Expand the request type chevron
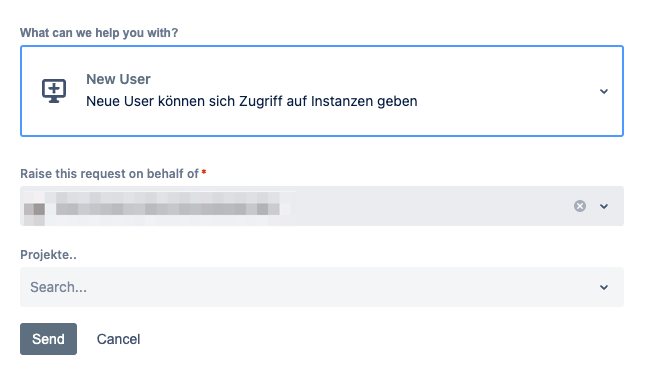This screenshot has height=373, width=648. click(x=604, y=91)
